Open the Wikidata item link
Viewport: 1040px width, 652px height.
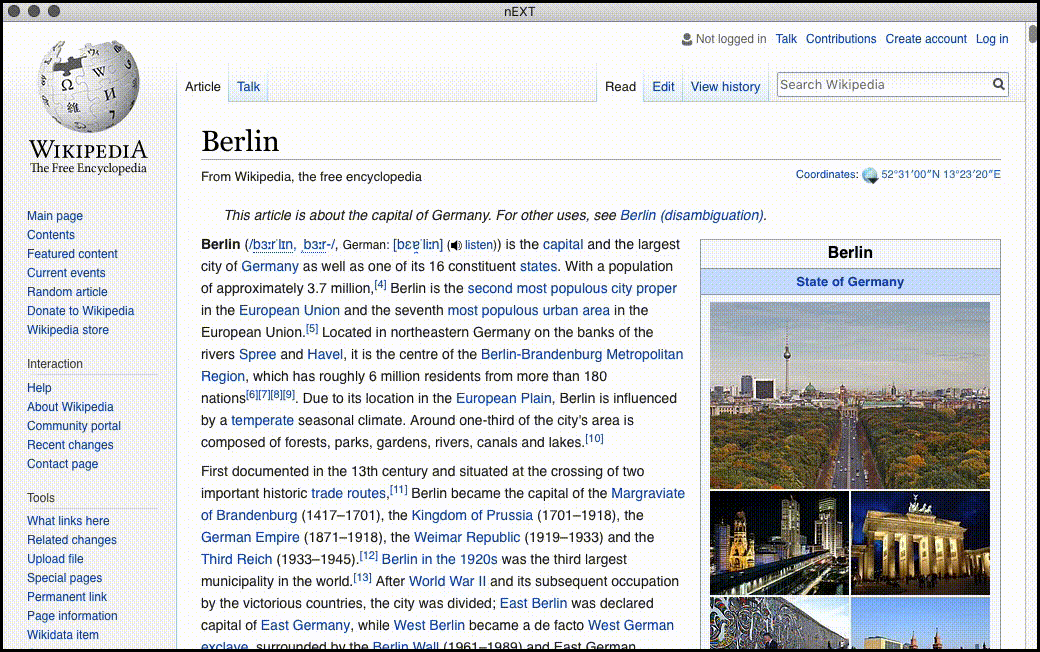click(x=63, y=635)
